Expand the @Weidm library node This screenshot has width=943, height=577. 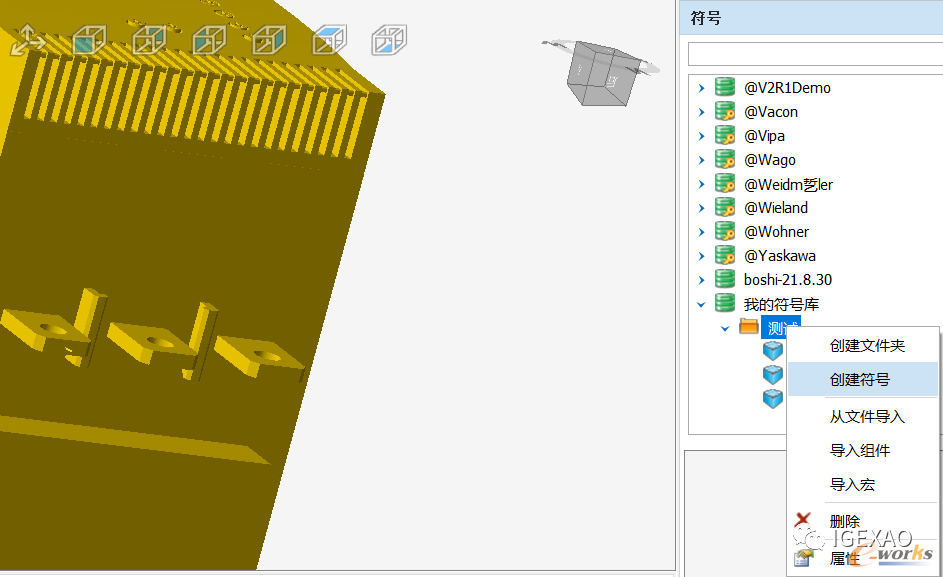click(x=701, y=184)
